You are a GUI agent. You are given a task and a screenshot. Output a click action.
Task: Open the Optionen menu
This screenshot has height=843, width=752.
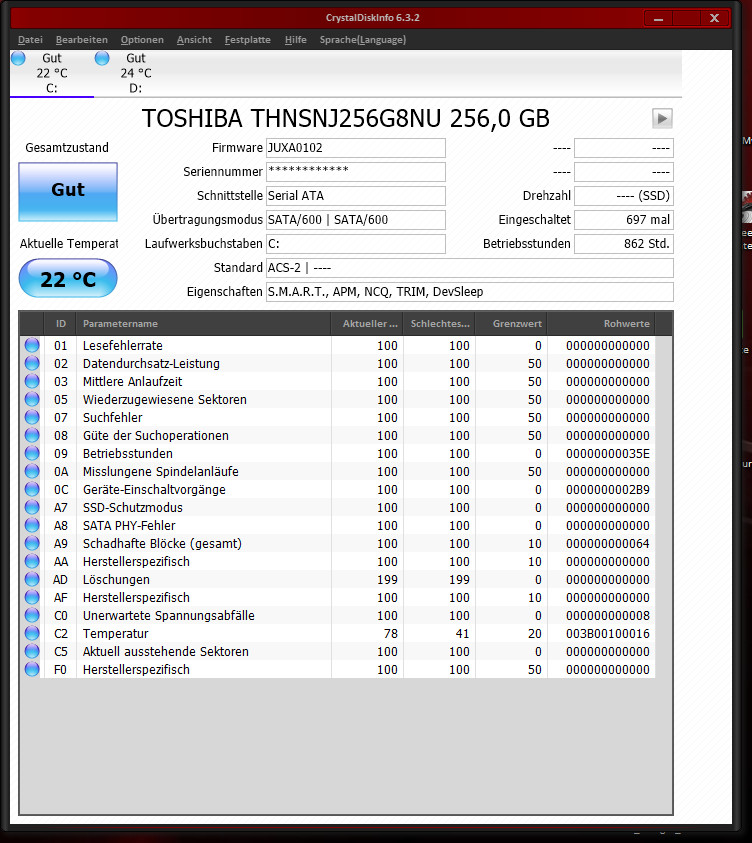142,40
